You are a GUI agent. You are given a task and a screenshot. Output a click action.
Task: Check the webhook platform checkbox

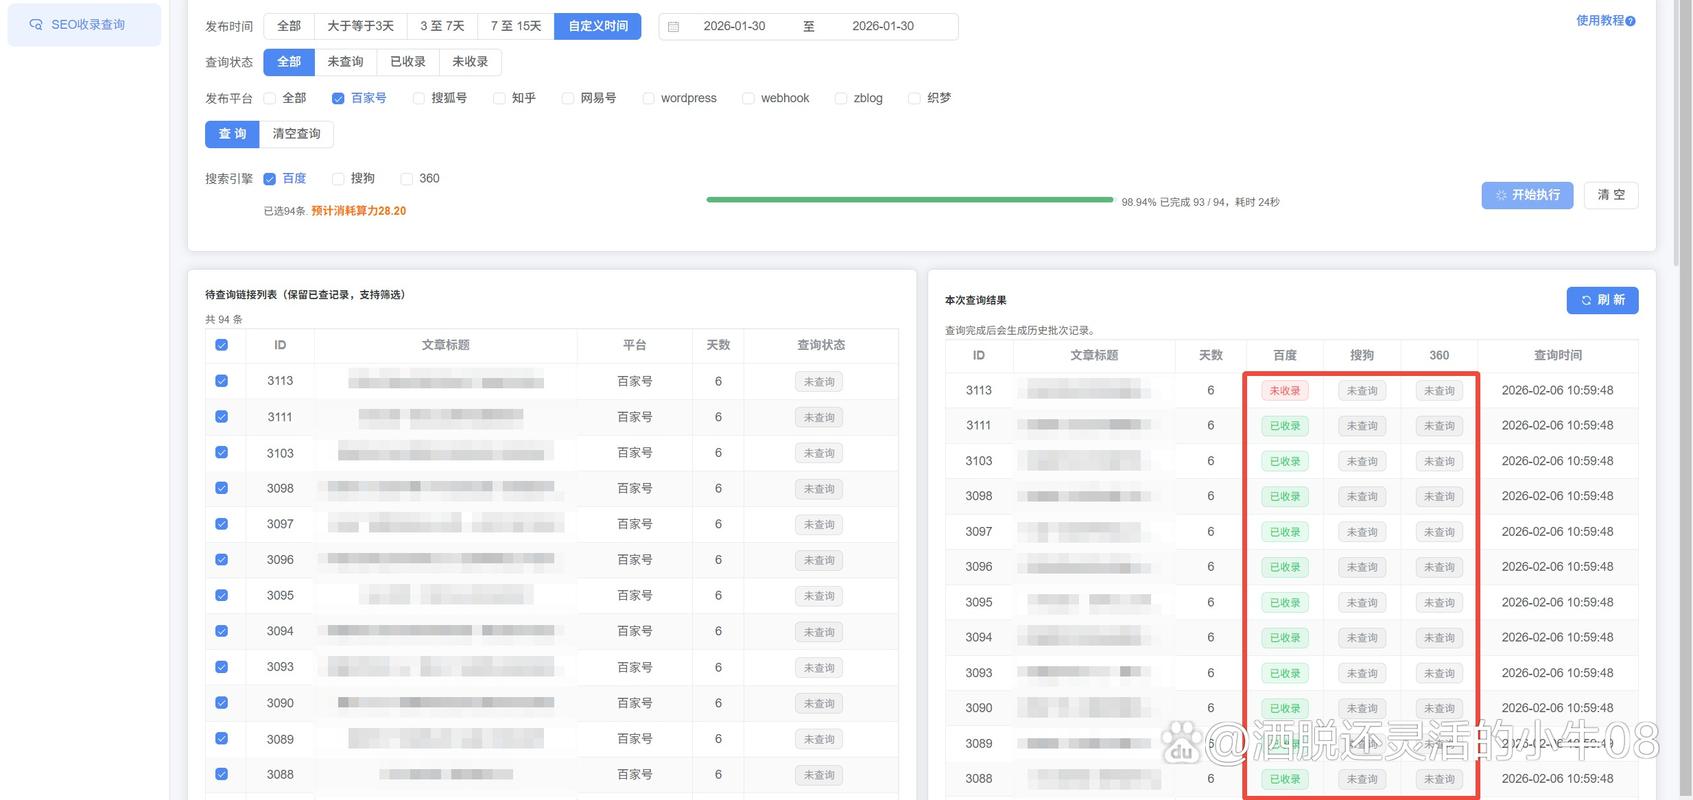point(748,98)
